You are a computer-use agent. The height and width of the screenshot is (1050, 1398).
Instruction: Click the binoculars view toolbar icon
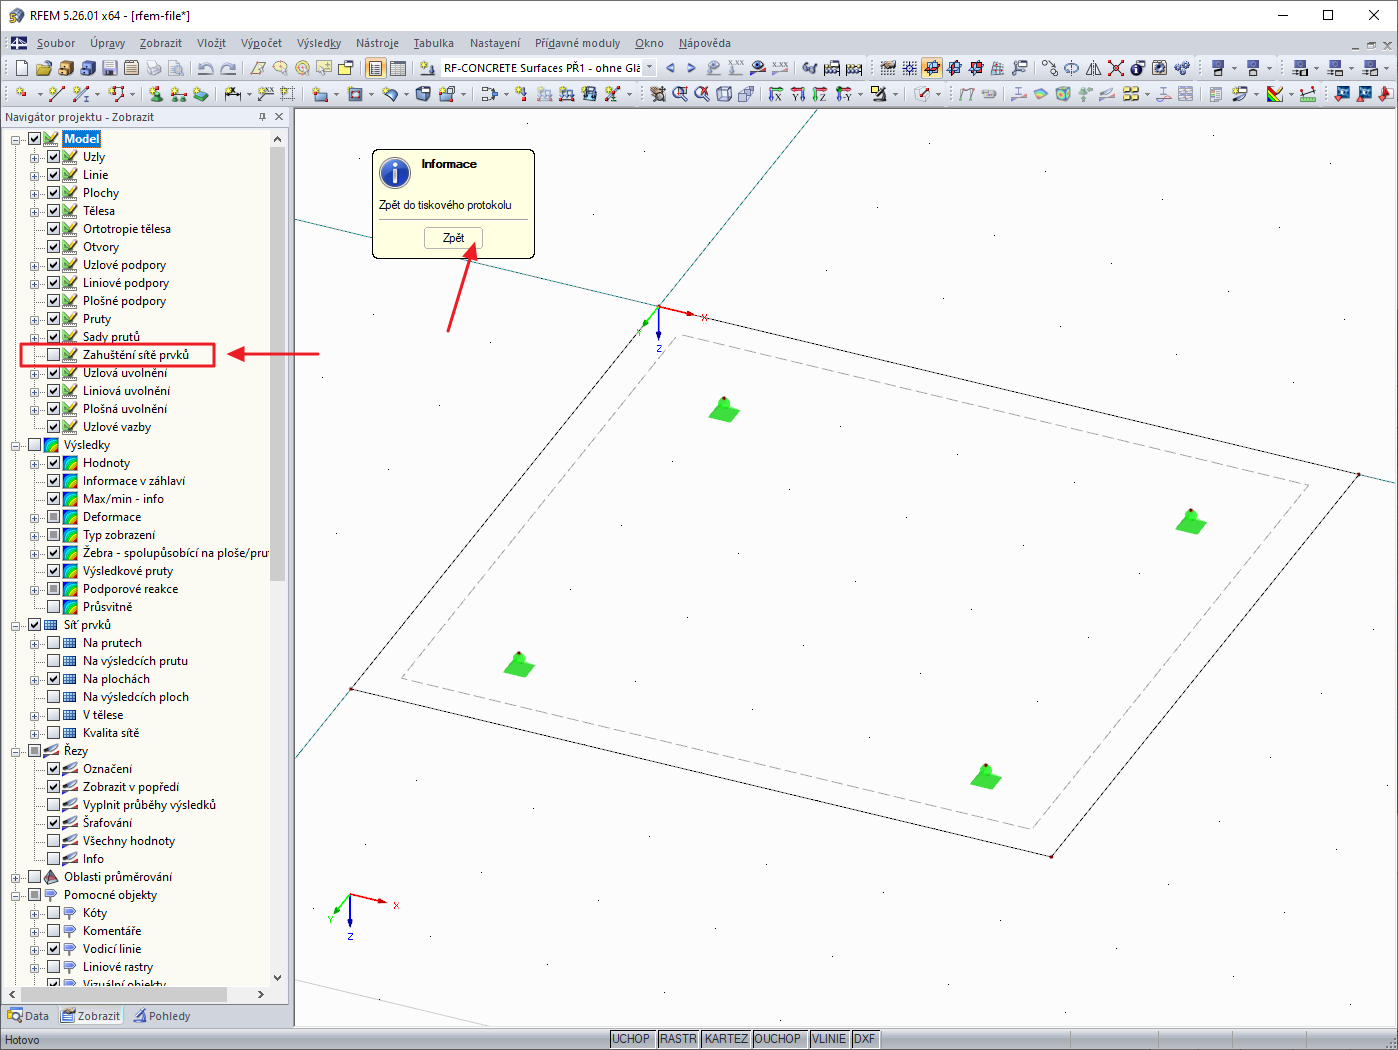click(809, 68)
